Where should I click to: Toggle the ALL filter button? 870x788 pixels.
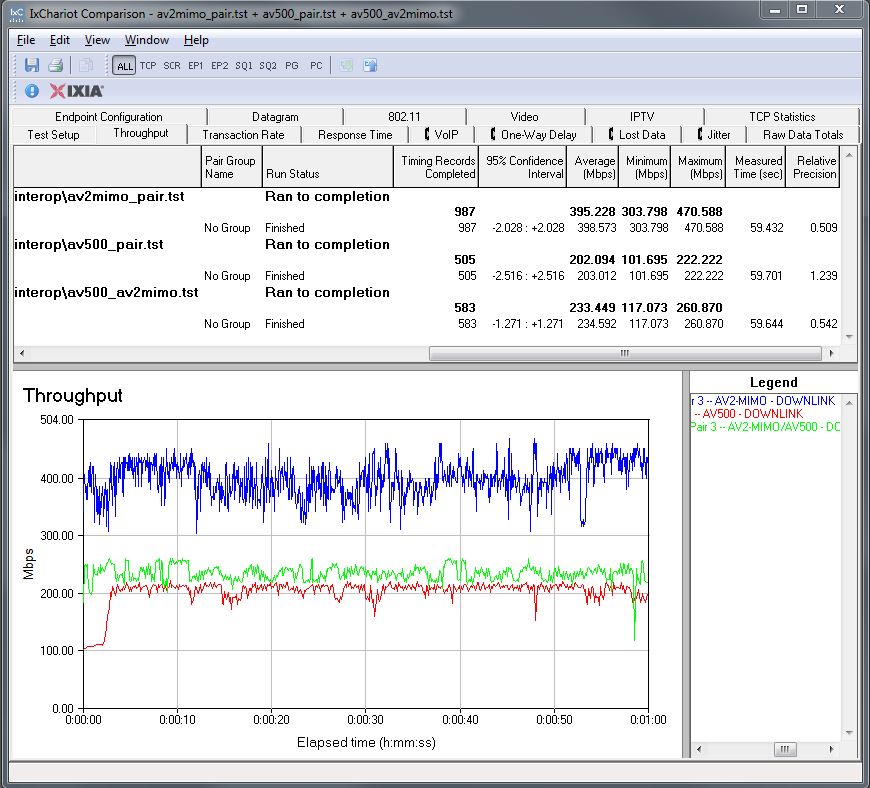point(124,66)
